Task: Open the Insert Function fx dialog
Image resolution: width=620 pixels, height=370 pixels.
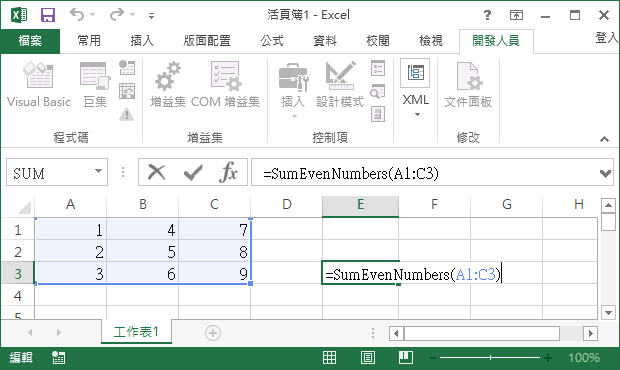Action: click(229, 172)
